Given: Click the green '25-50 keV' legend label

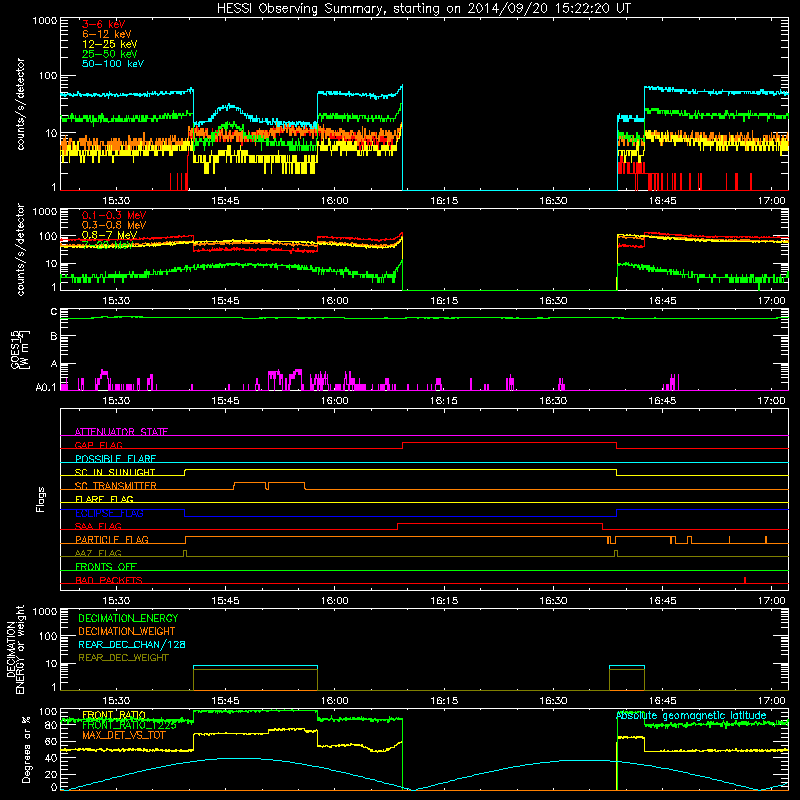Looking at the screenshot, I should click(110, 54).
